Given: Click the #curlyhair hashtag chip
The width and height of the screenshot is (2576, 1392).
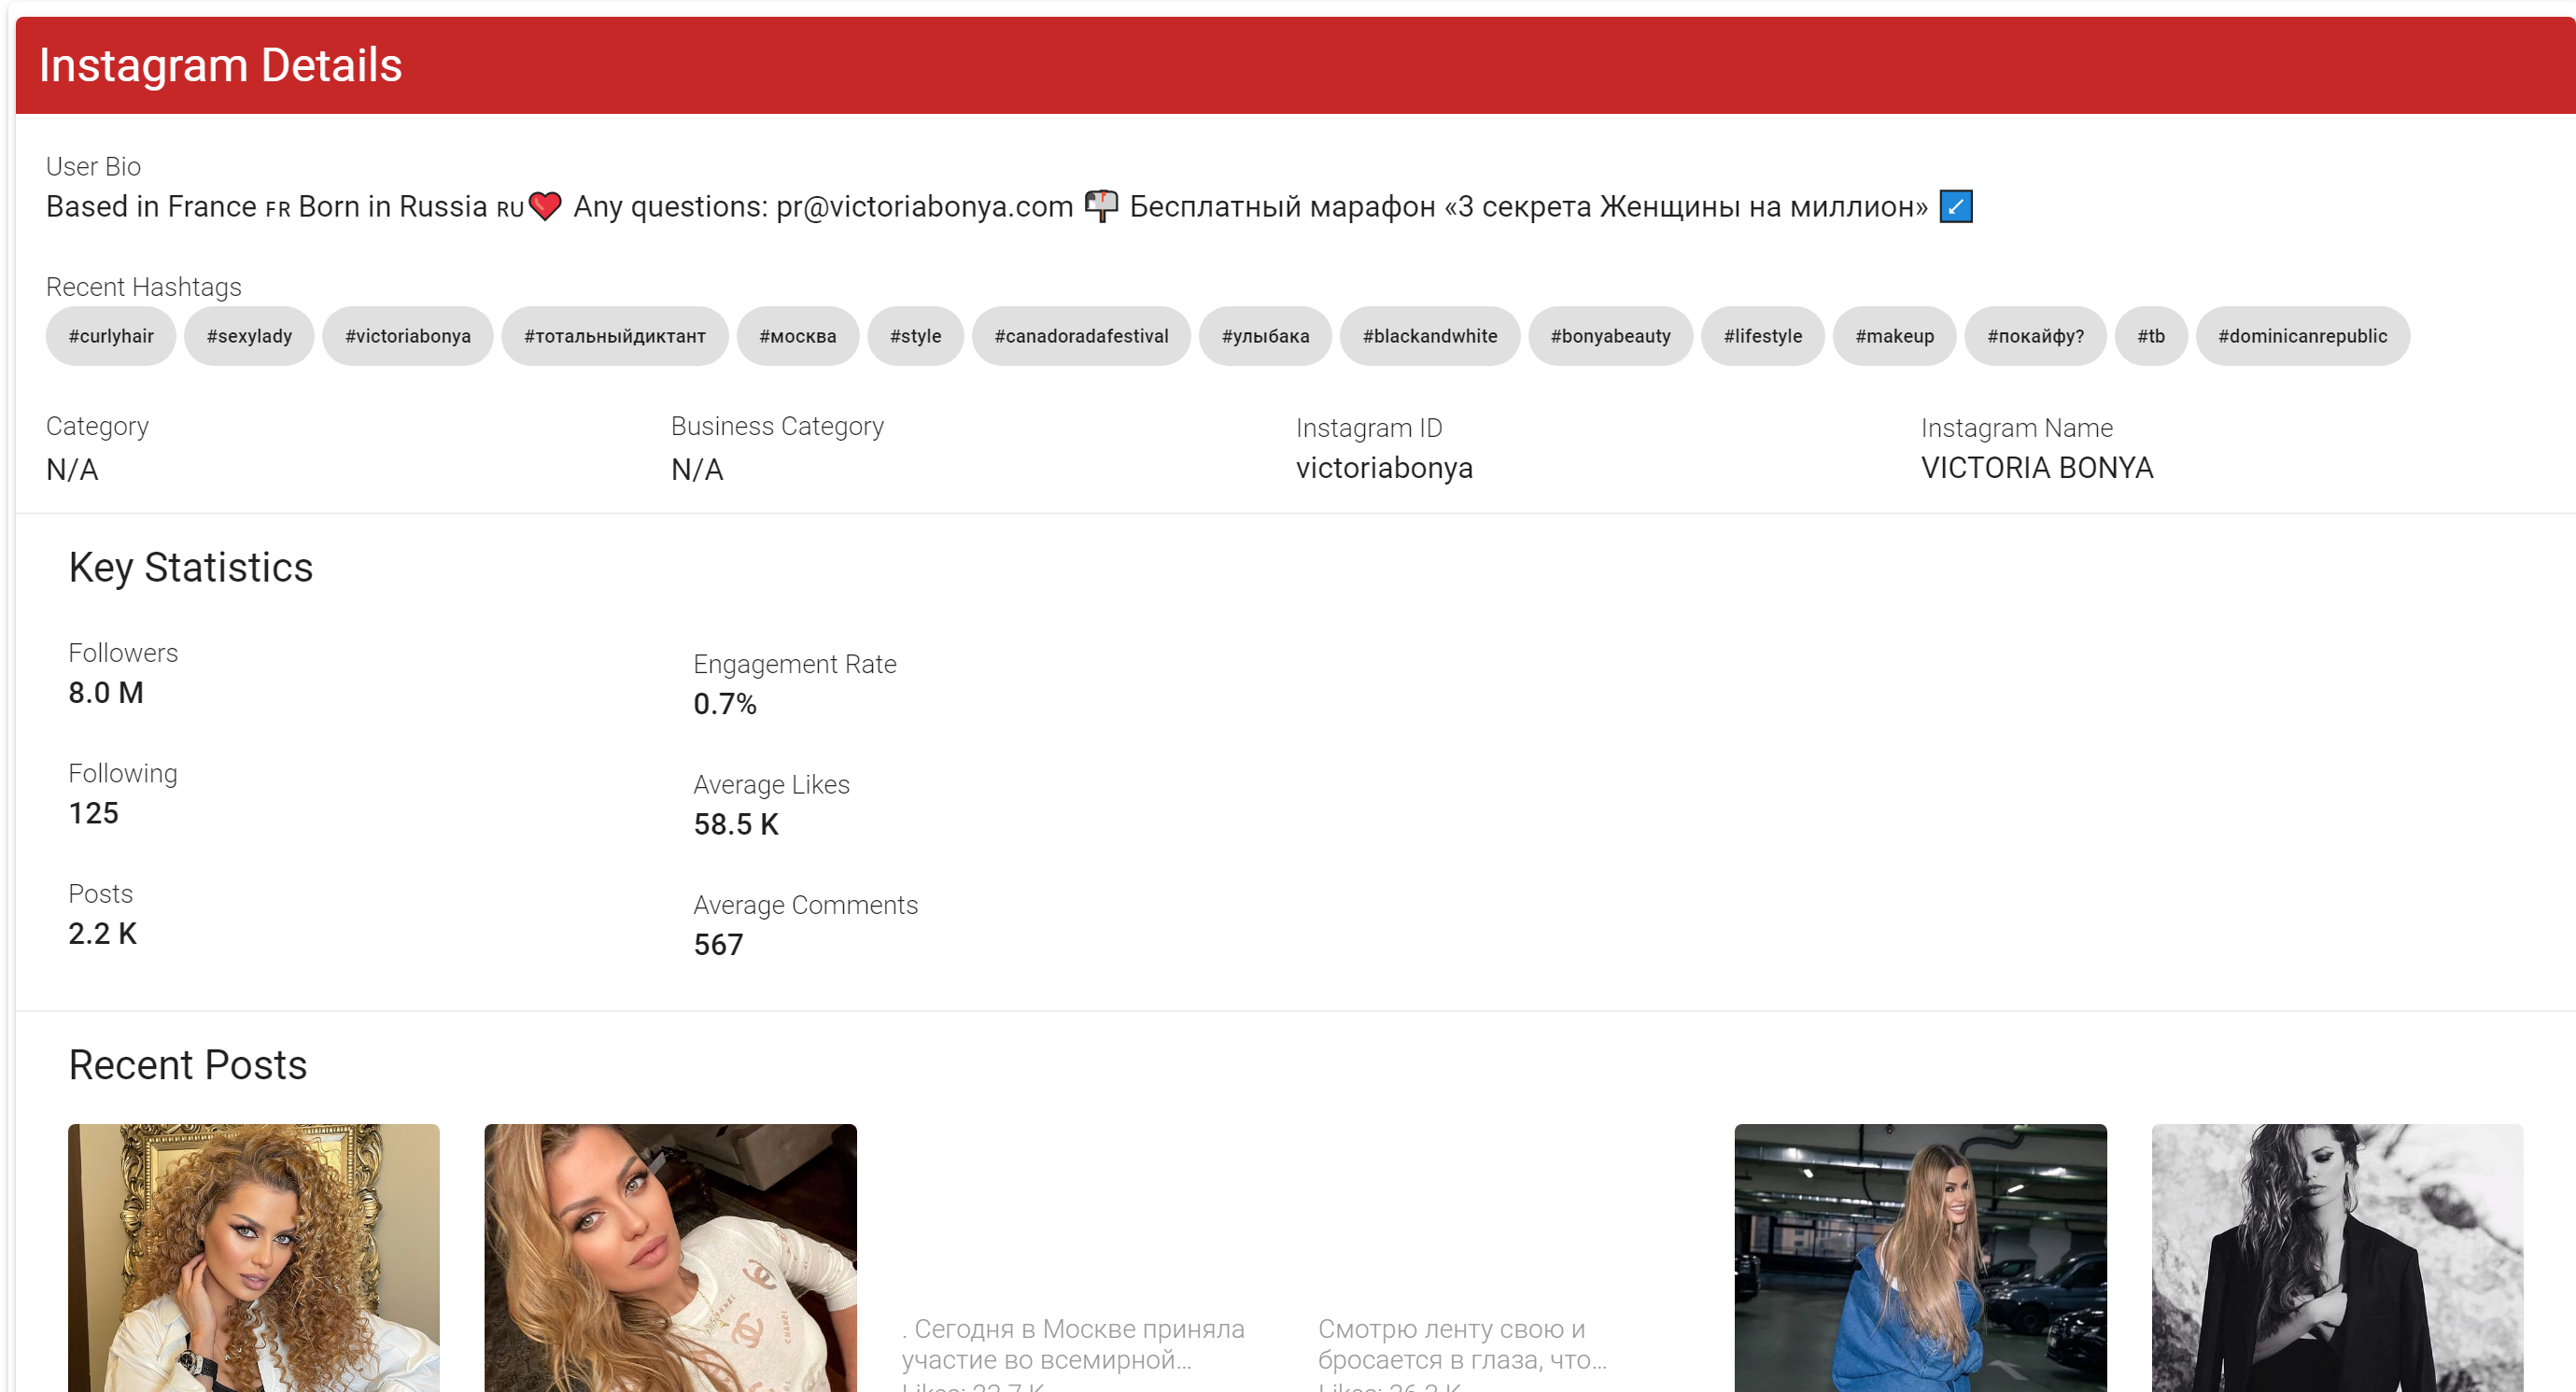Looking at the screenshot, I should 111,336.
